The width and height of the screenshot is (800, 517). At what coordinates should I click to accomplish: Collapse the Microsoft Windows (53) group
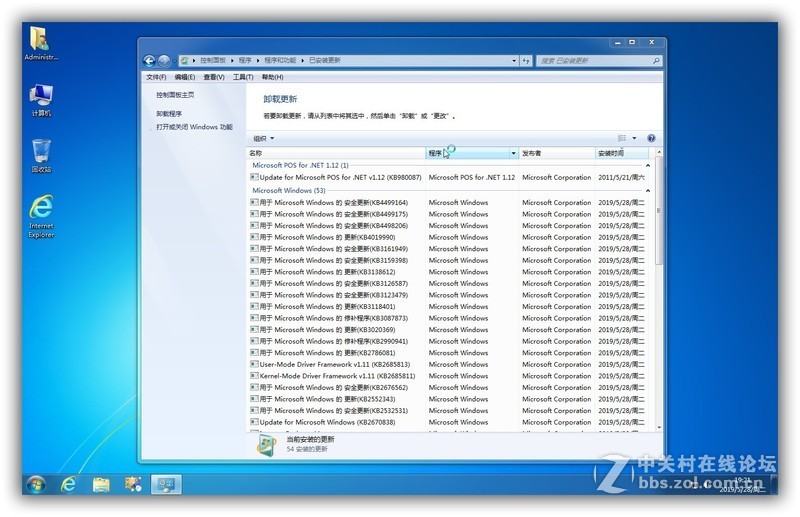[648, 190]
